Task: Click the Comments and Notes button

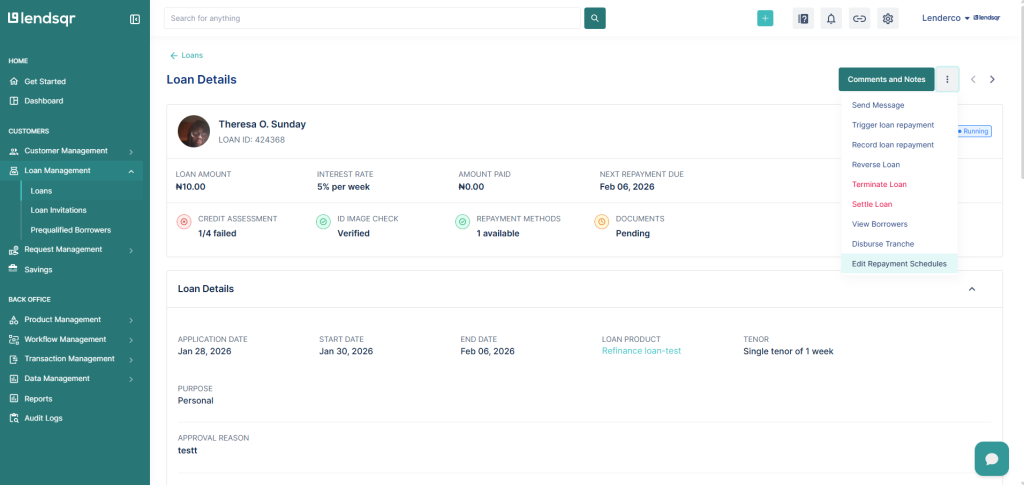Action: point(886,79)
